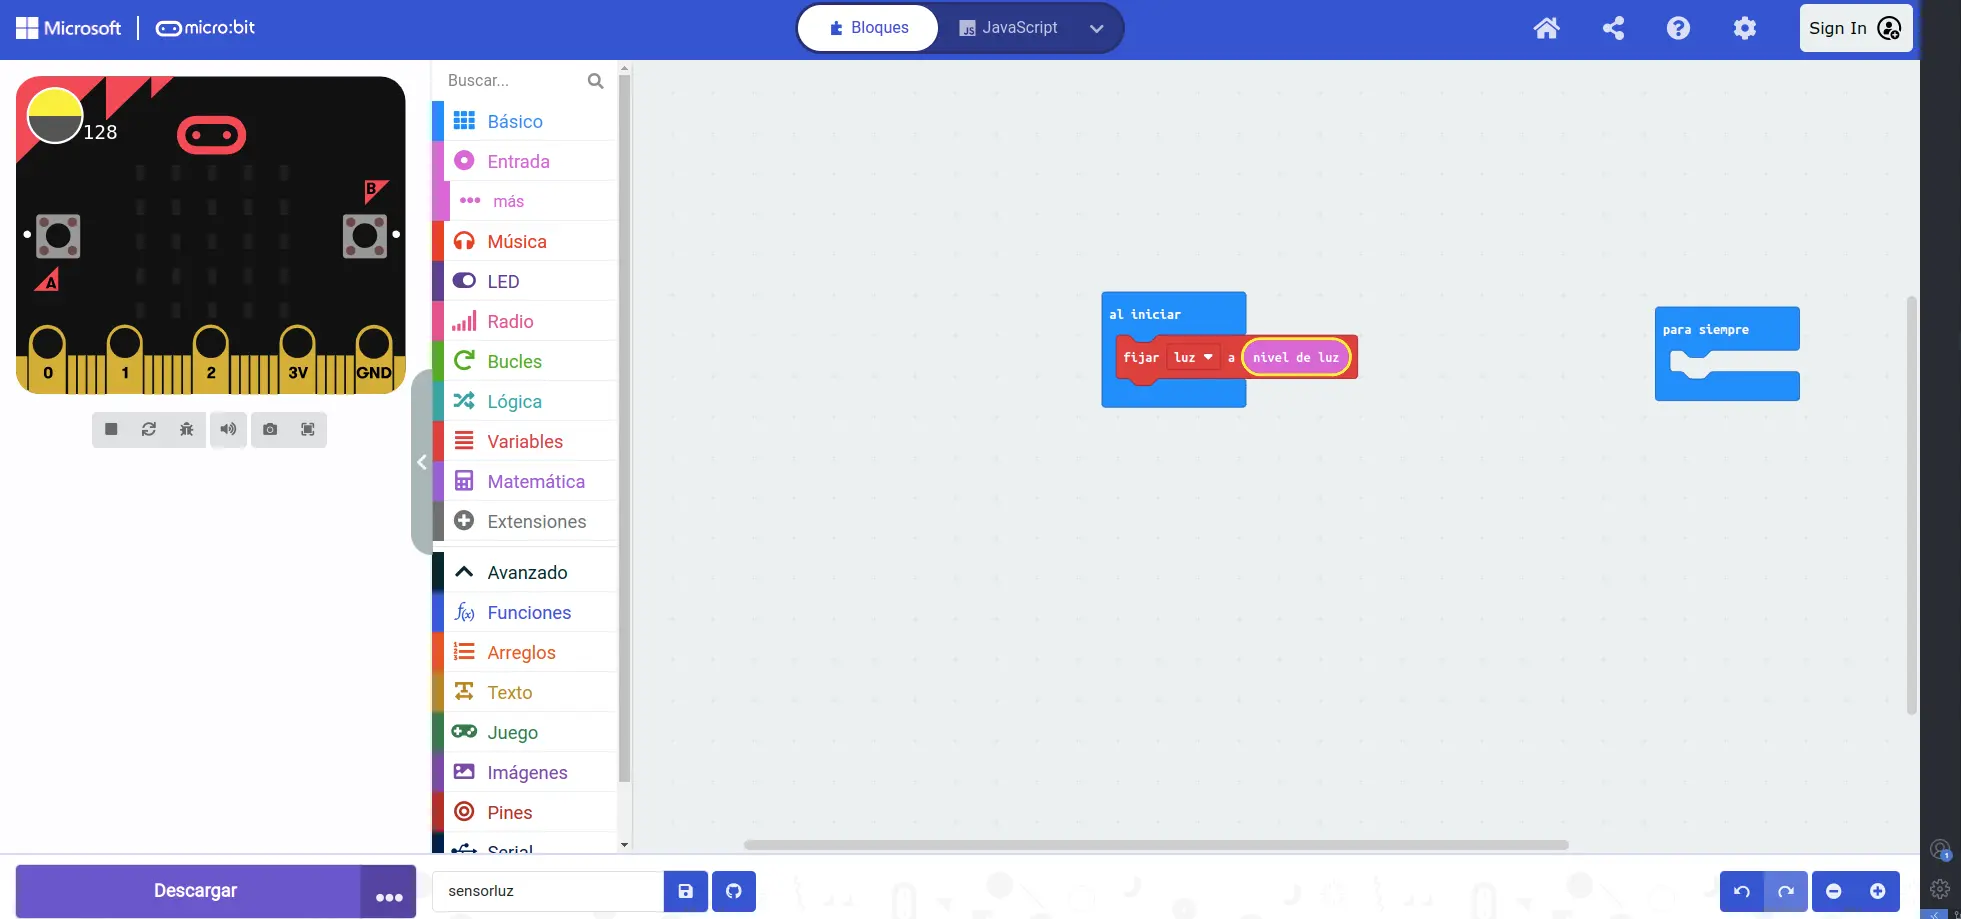Save the sensorluz project
This screenshot has height=919, width=1961.
686,891
